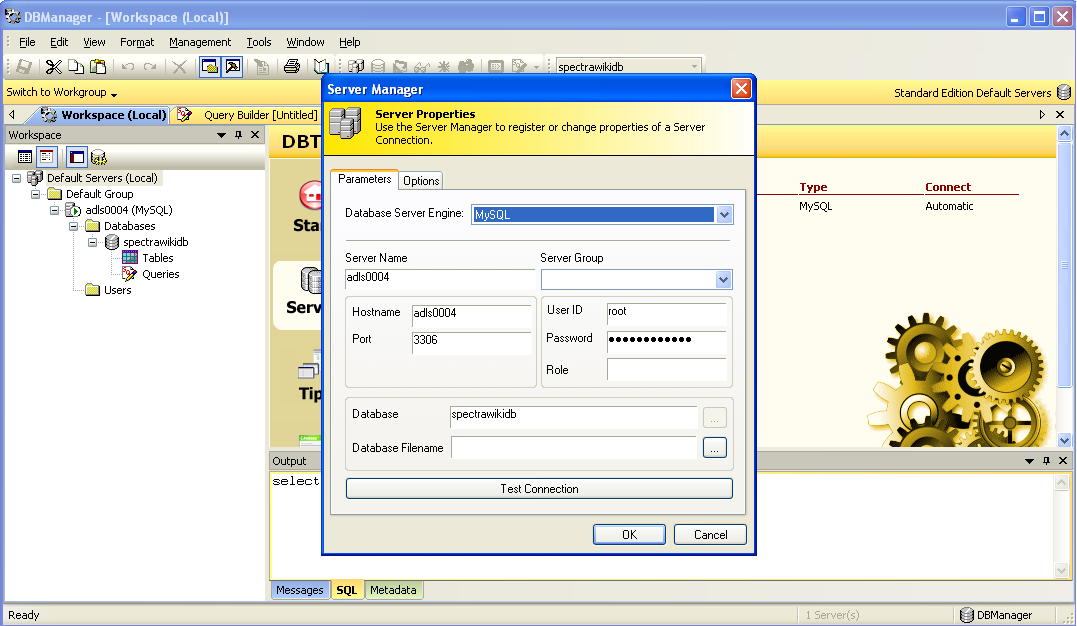
Task: Click the spectrawikidb database cylinder icon
Action: coord(112,242)
